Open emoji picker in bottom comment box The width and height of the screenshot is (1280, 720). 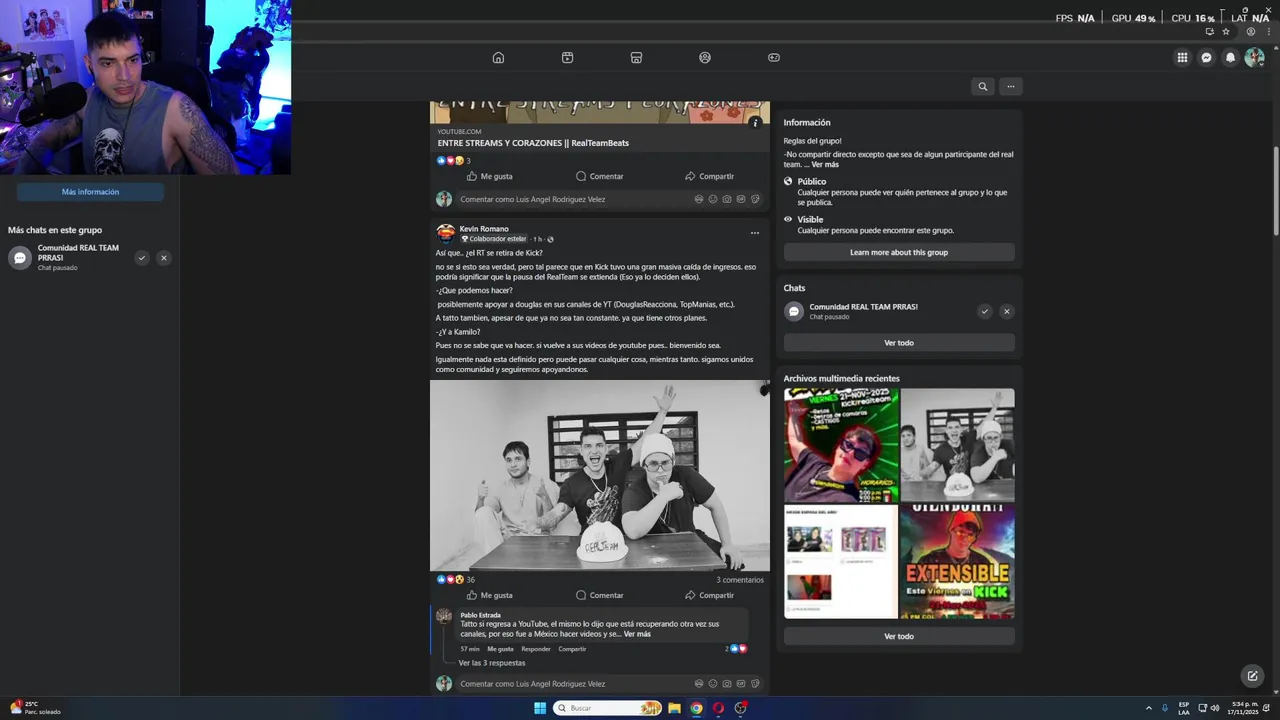point(713,684)
